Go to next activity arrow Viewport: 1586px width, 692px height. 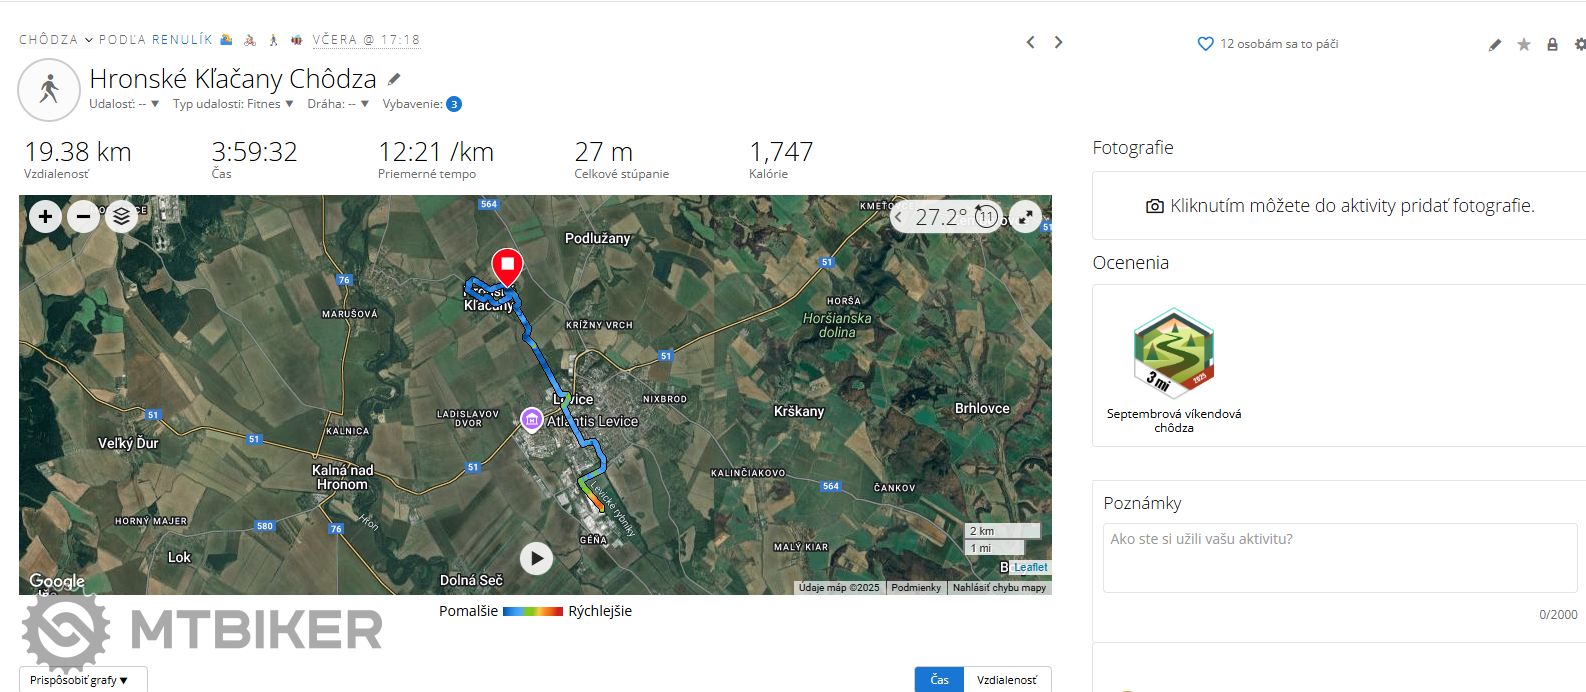pos(1059,42)
